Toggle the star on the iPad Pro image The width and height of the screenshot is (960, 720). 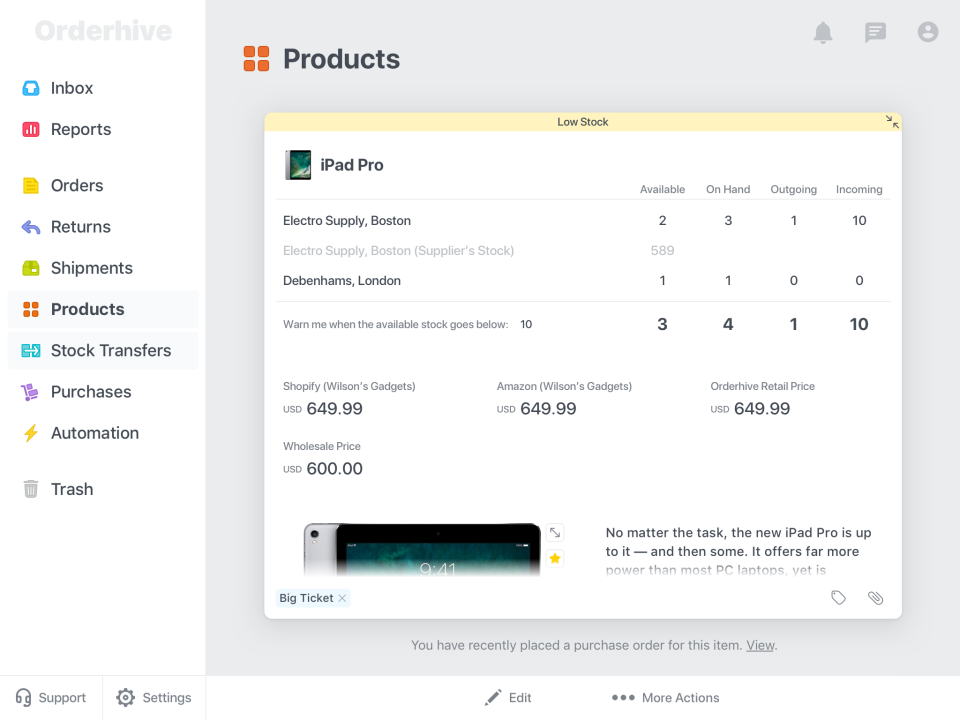[x=555, y=559]
